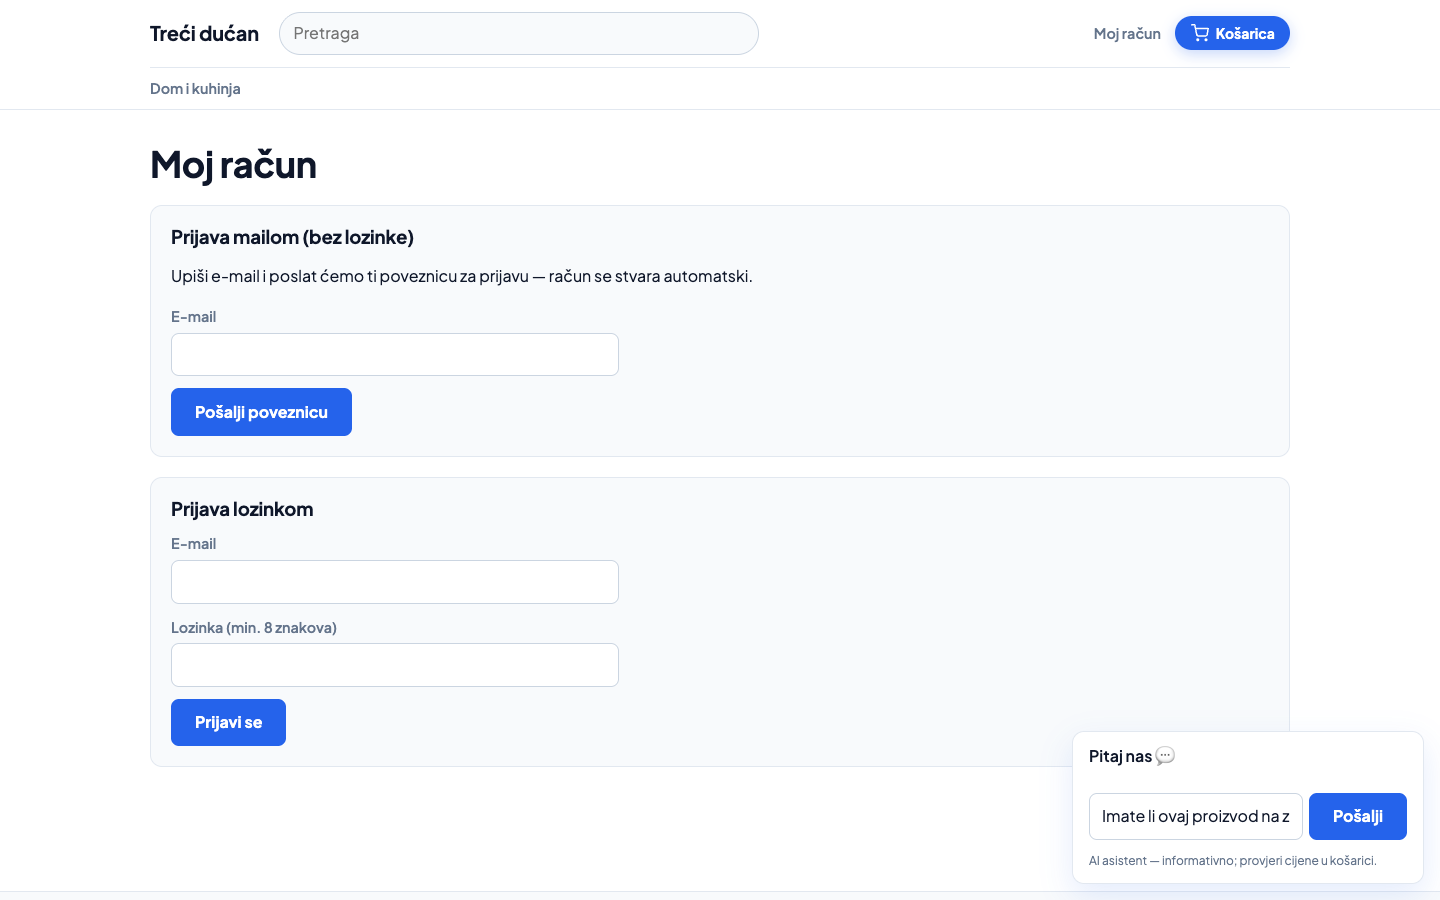The width and height of the screenshot is (1440, 900).
Task: Click the Pošalji button in the chat widget
Action: click(x=1358, y=816)
